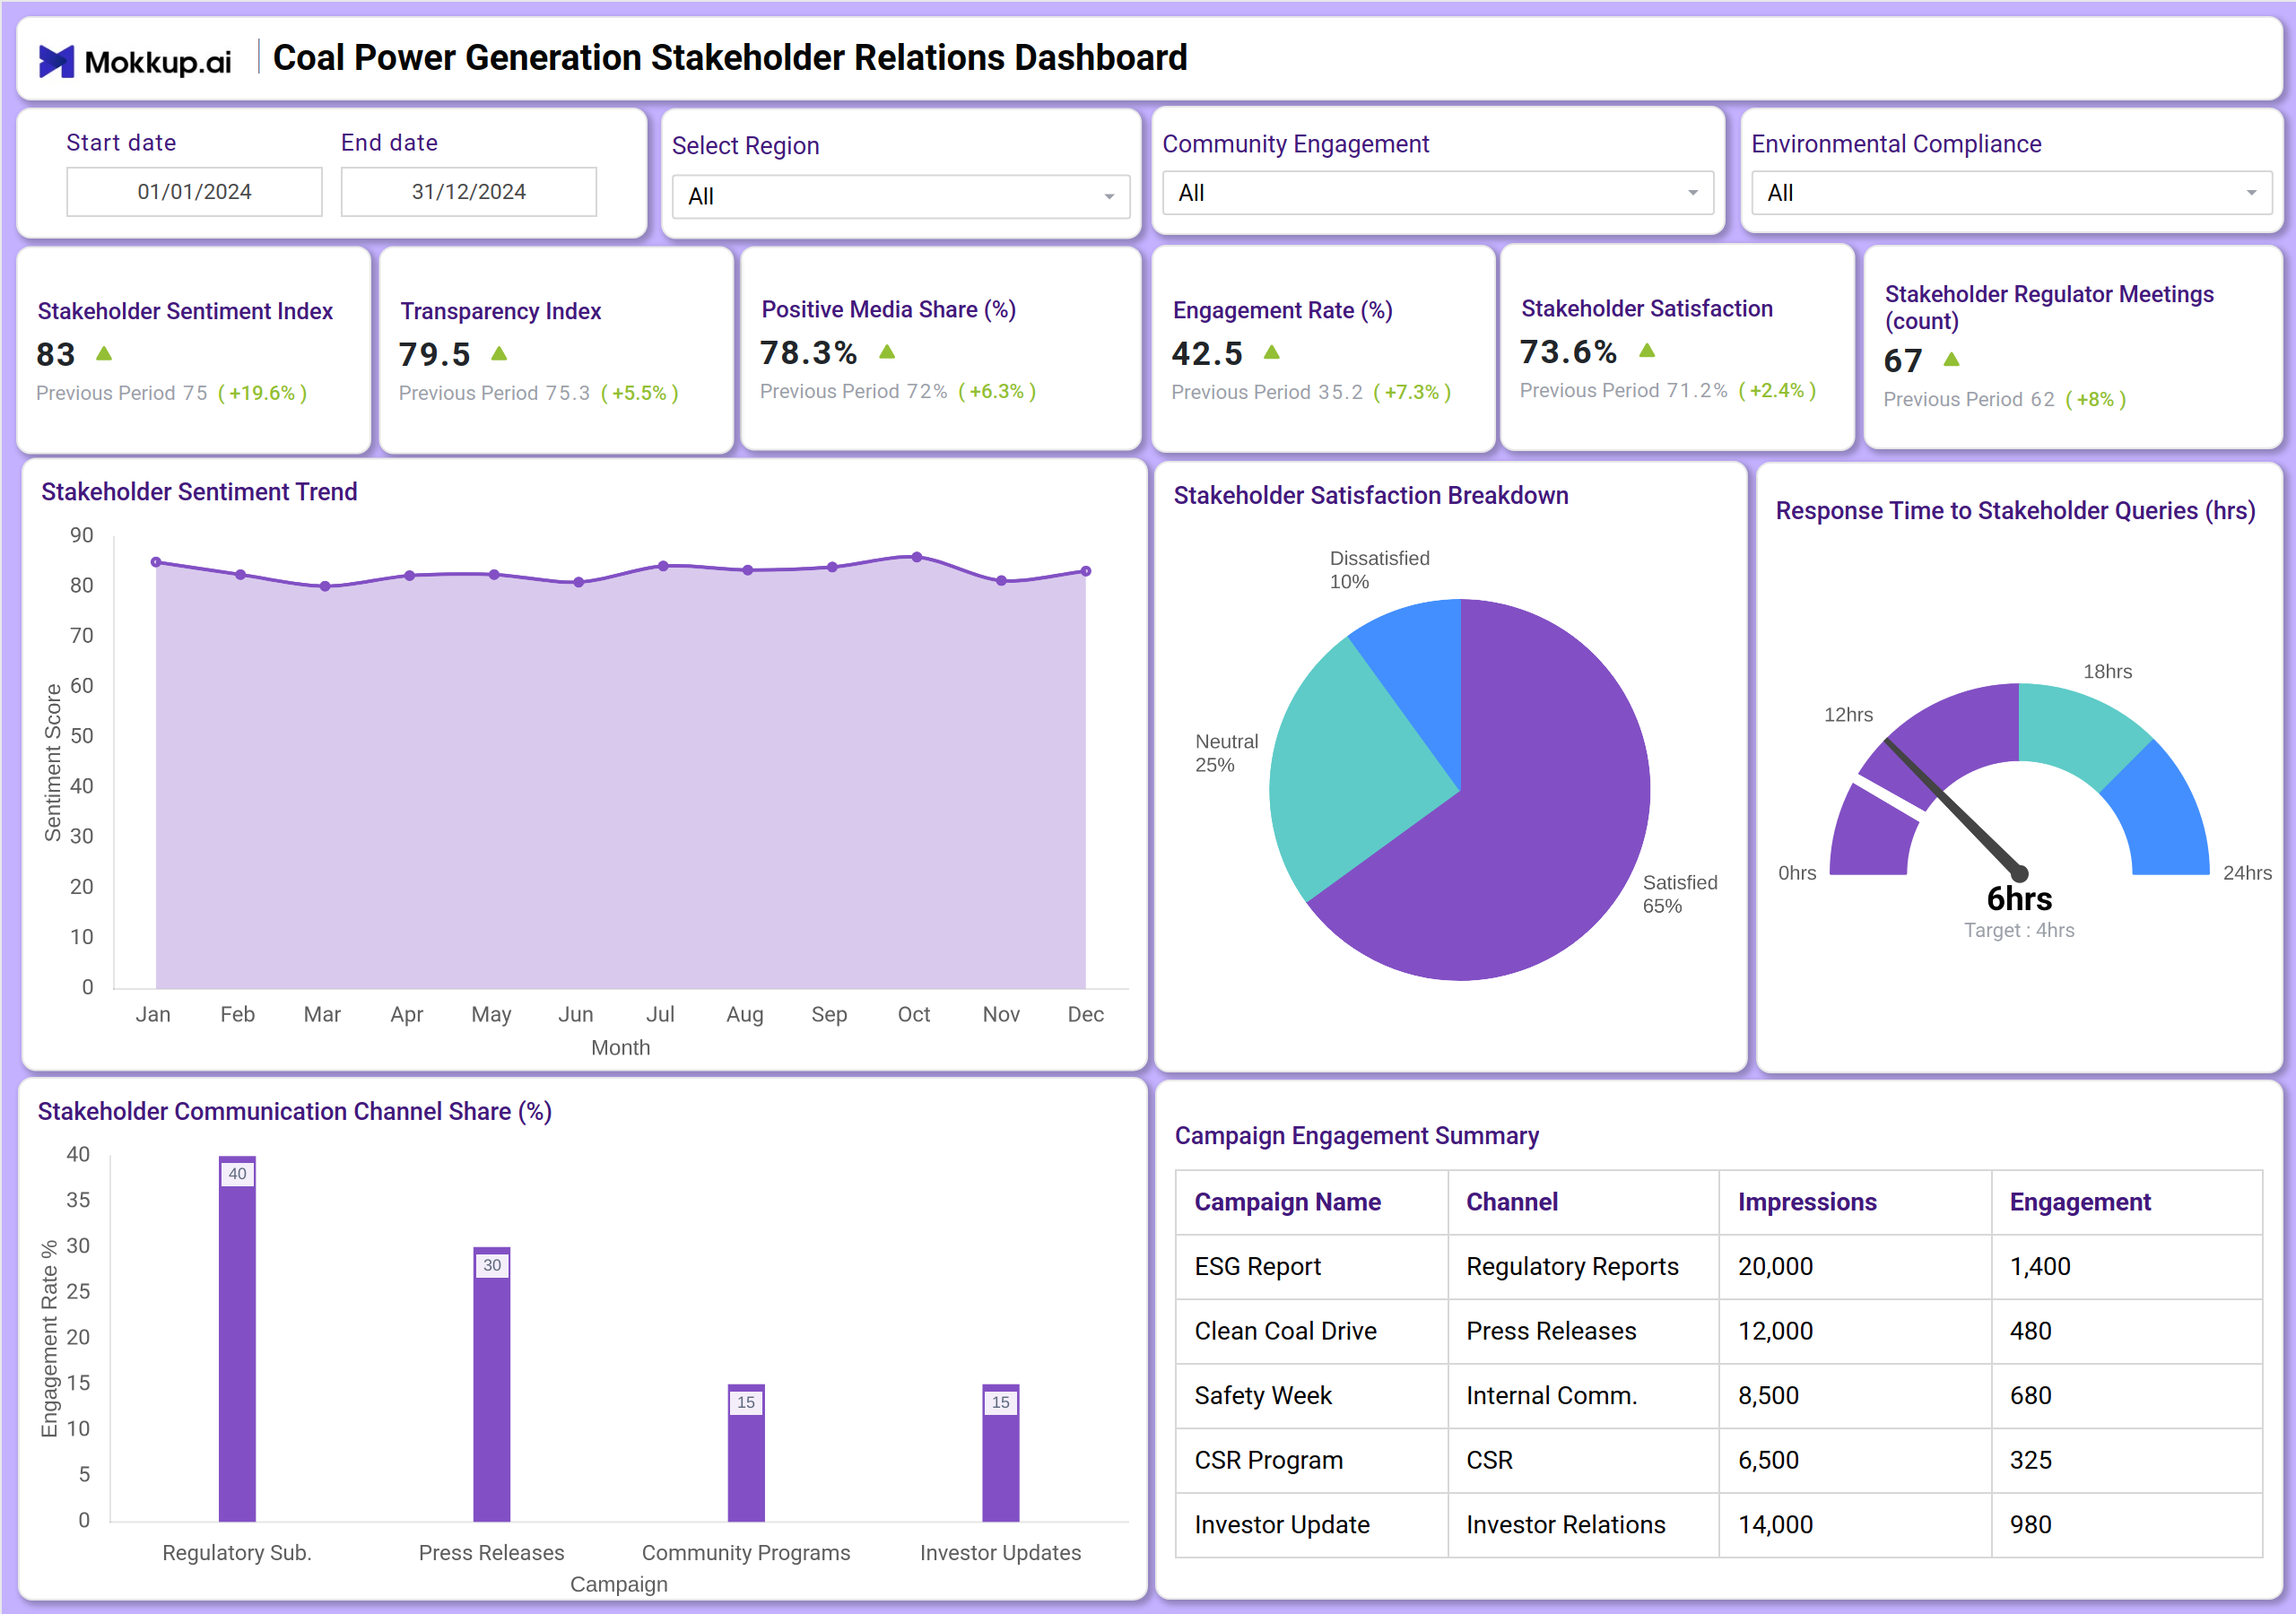
Task: Click the Stakeholder Sentiment Index value 83
Action: (x=56, y=354)
